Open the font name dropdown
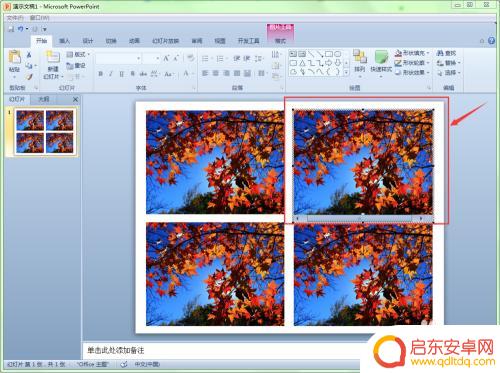 tap(119, 59)
